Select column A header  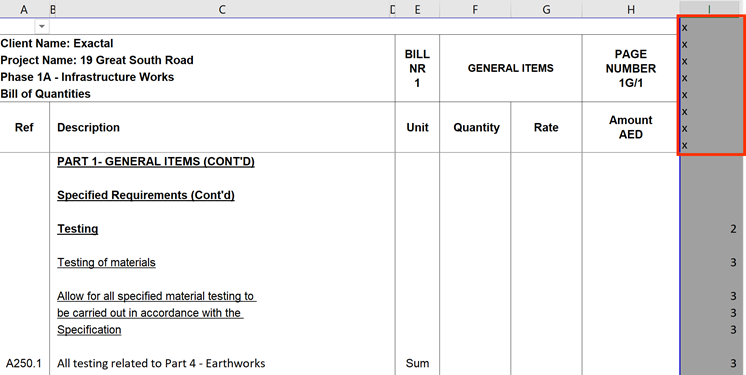[24, 9]
